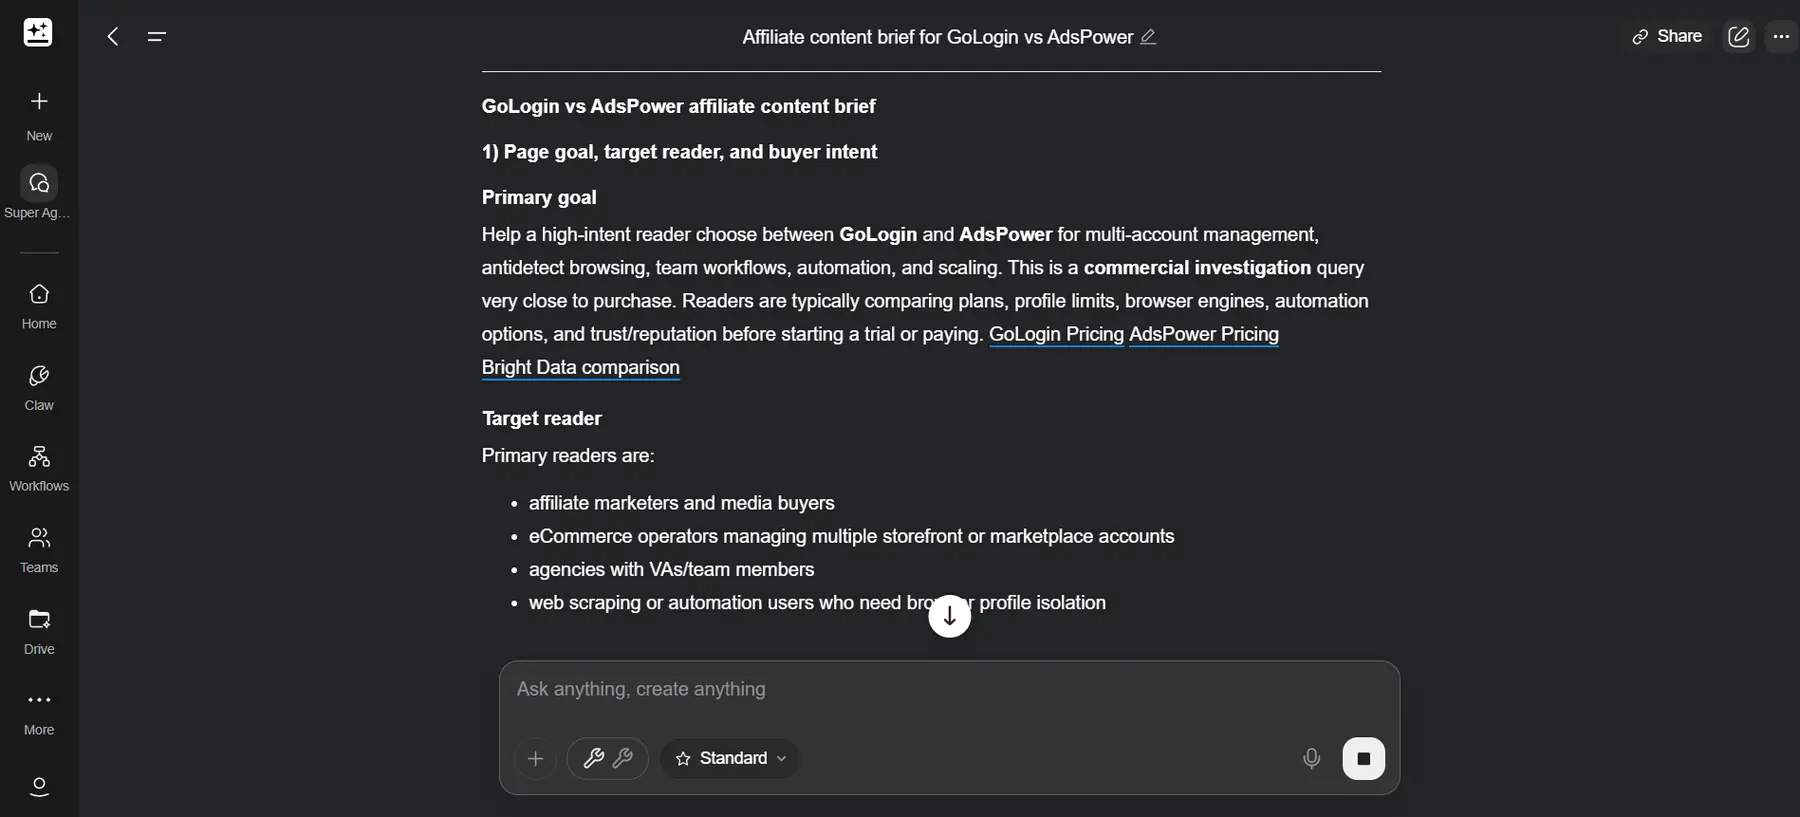Open the user profile icon
This screenshot has height=817, width=1800.
coord(39,787)
